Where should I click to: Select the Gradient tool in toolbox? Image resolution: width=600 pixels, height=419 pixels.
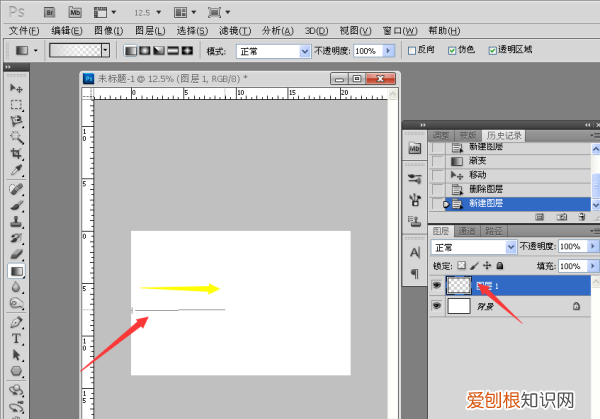click(16, 271)
